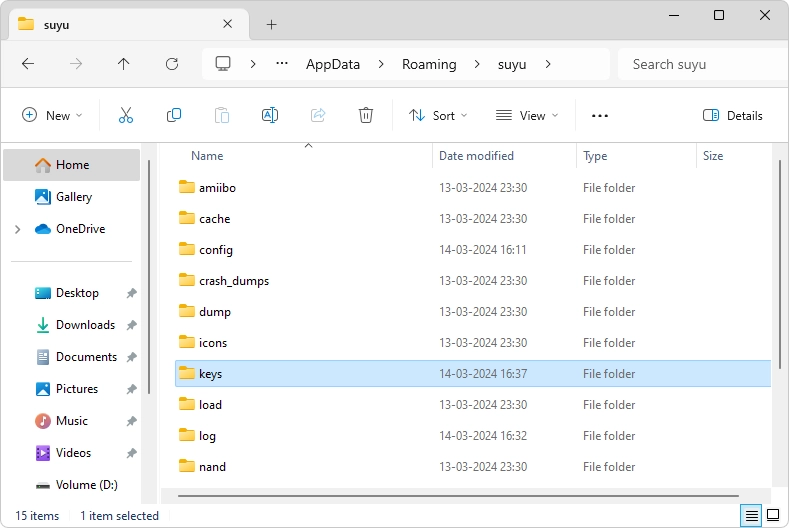Open the Sort dropdown
The image size is (789, 528).
438,116
